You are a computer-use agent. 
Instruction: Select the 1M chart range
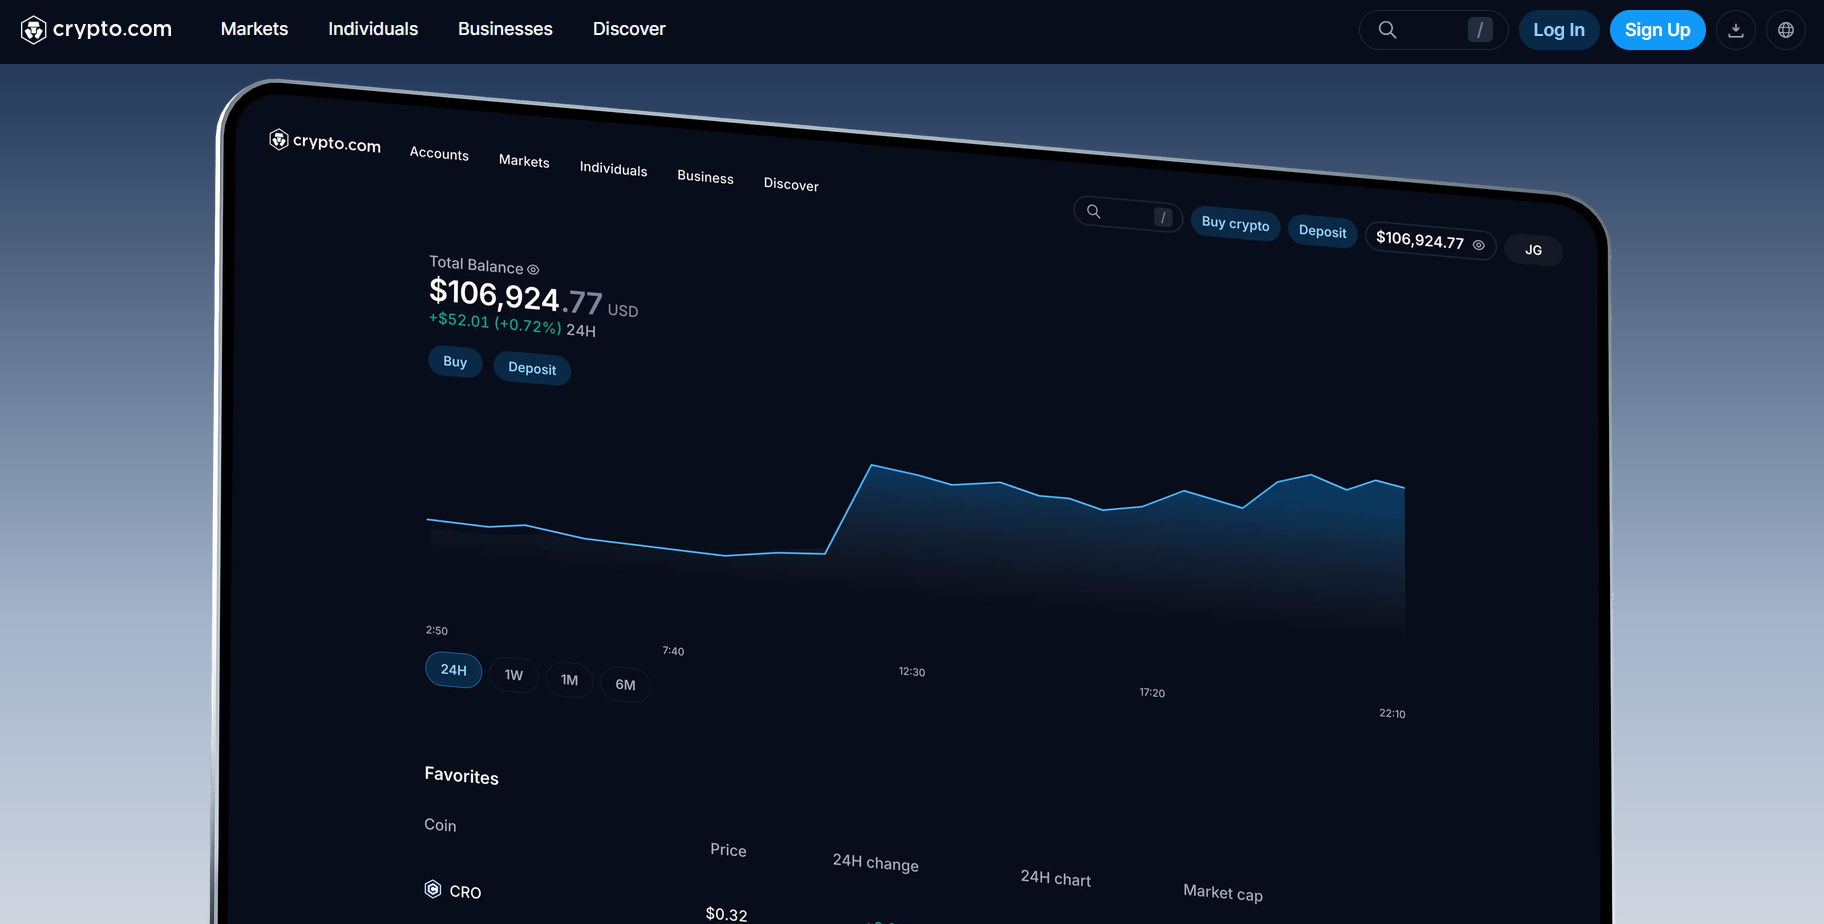coord(569,680)
